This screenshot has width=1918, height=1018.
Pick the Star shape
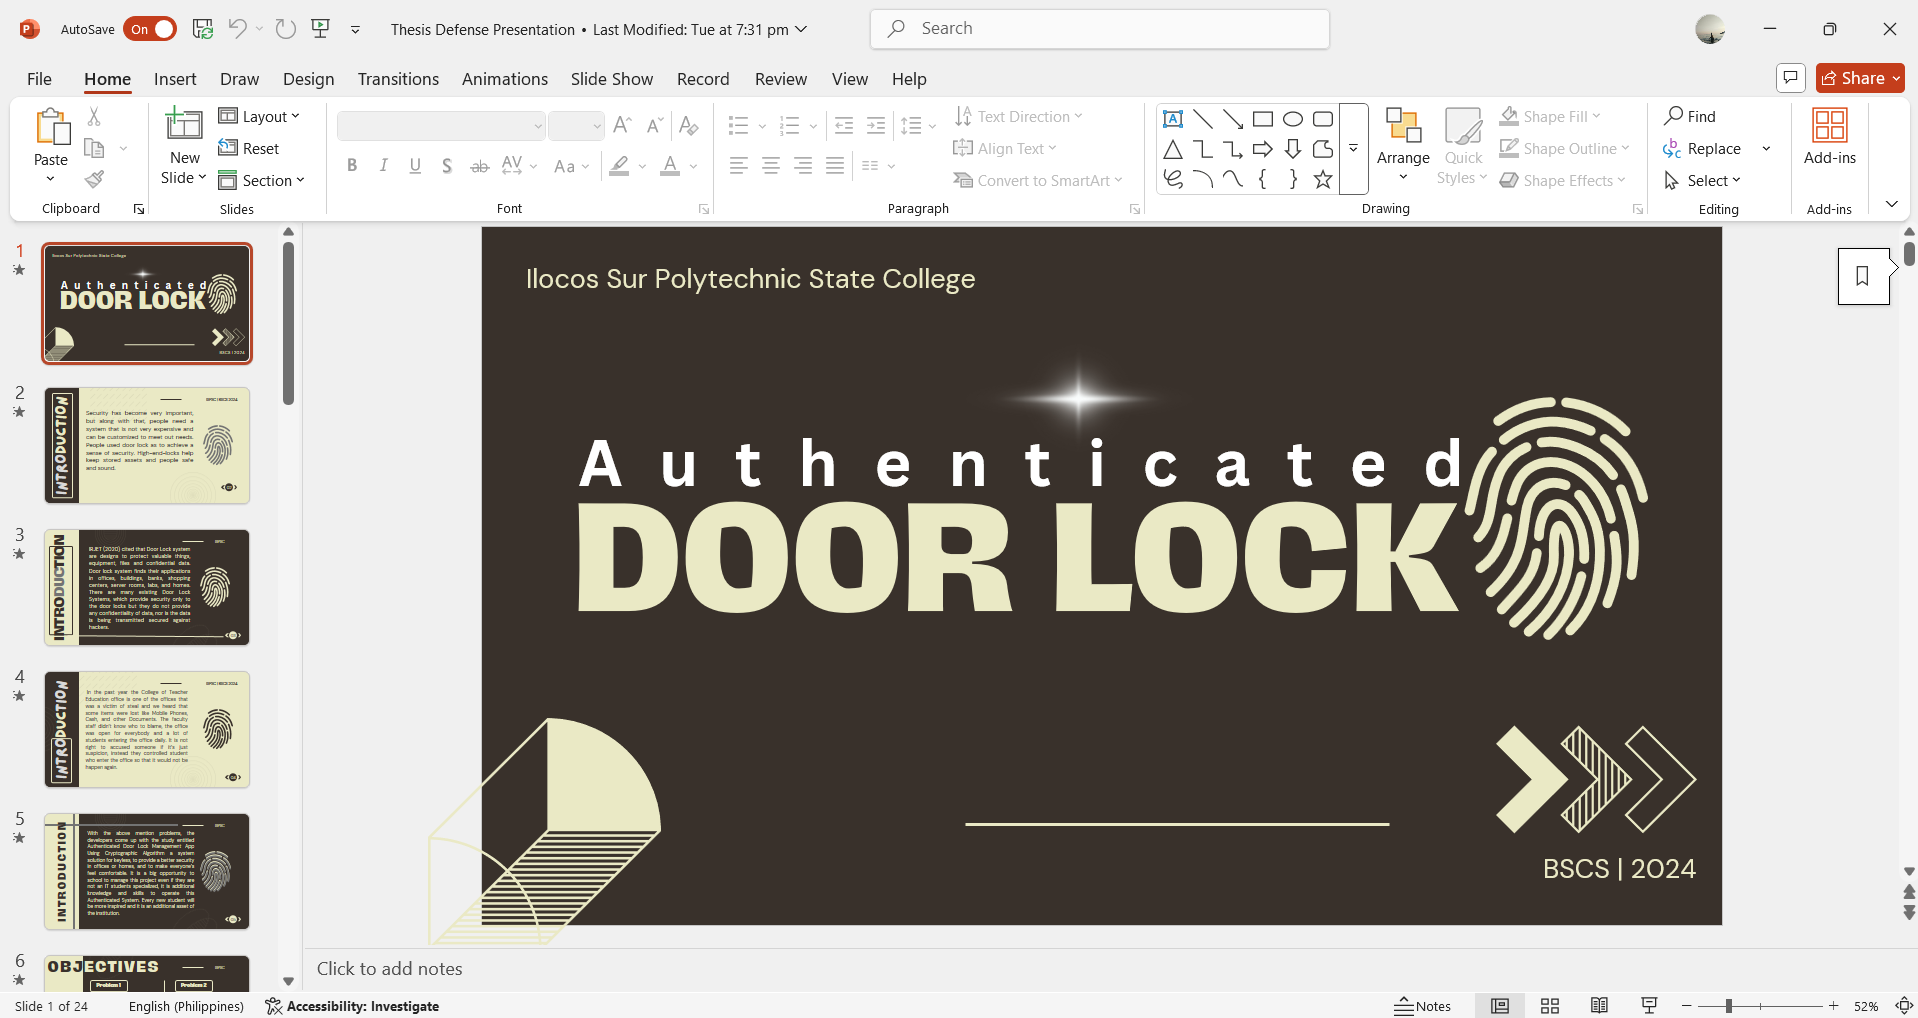click(x=1323, y=179)
